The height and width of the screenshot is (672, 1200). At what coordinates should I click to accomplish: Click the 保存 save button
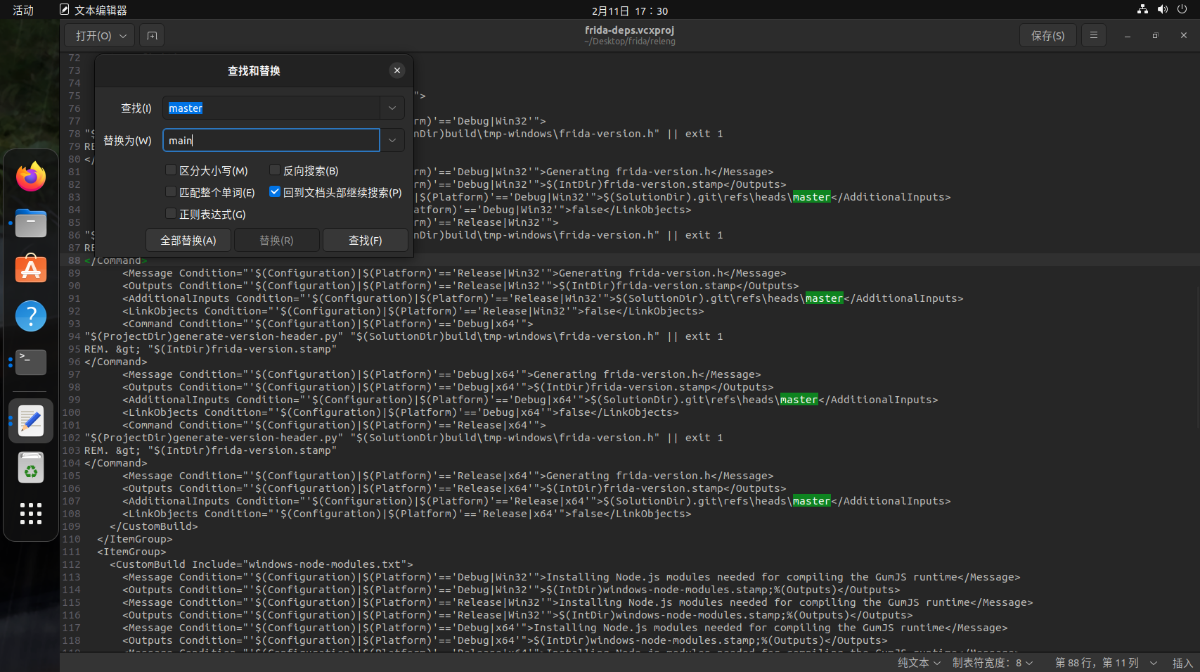pyautogui.click(x=1048, y=36)
